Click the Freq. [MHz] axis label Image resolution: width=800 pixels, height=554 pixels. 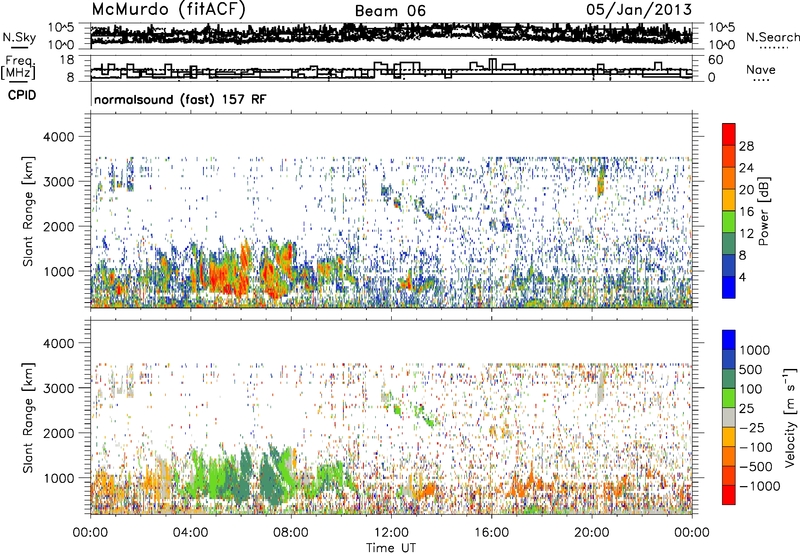(18, 67)
